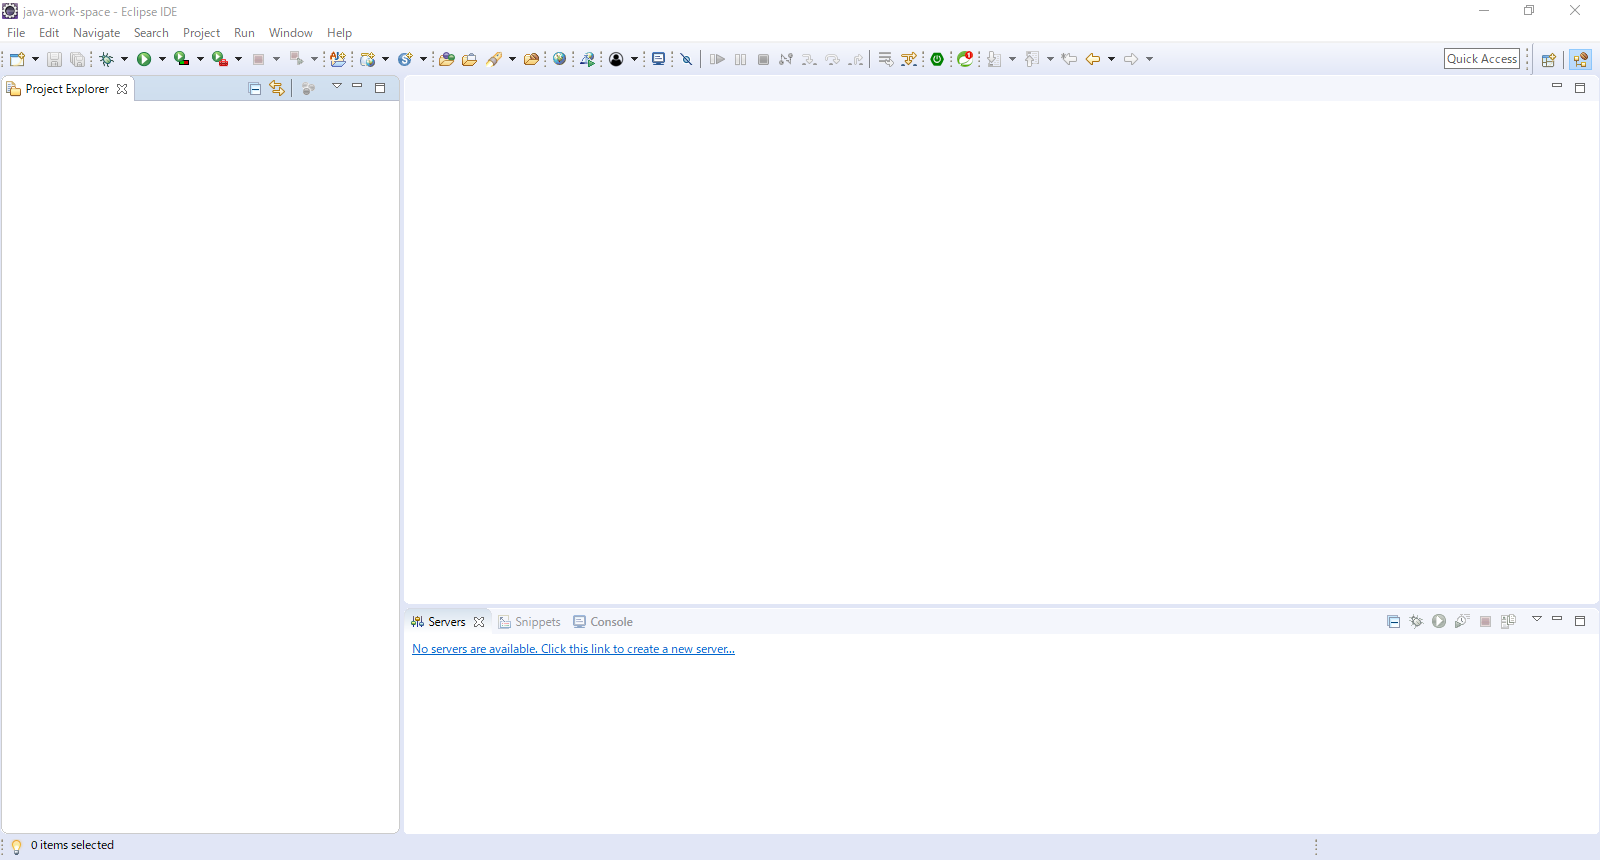Click the External Tools run icon

pyautogui.click(x=220, y=59)
